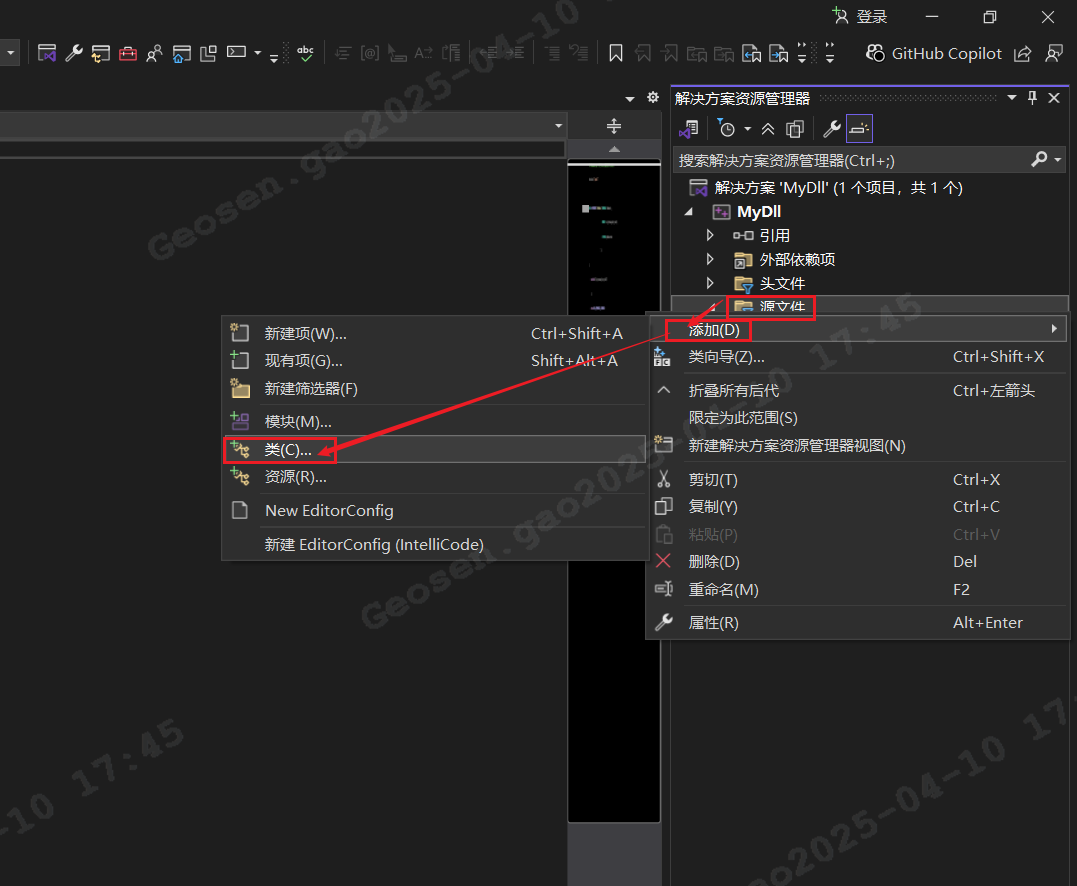This screenshot has width=1077, height=886.
Task: Open the terminal command window icon
Action: pos(236,52)
